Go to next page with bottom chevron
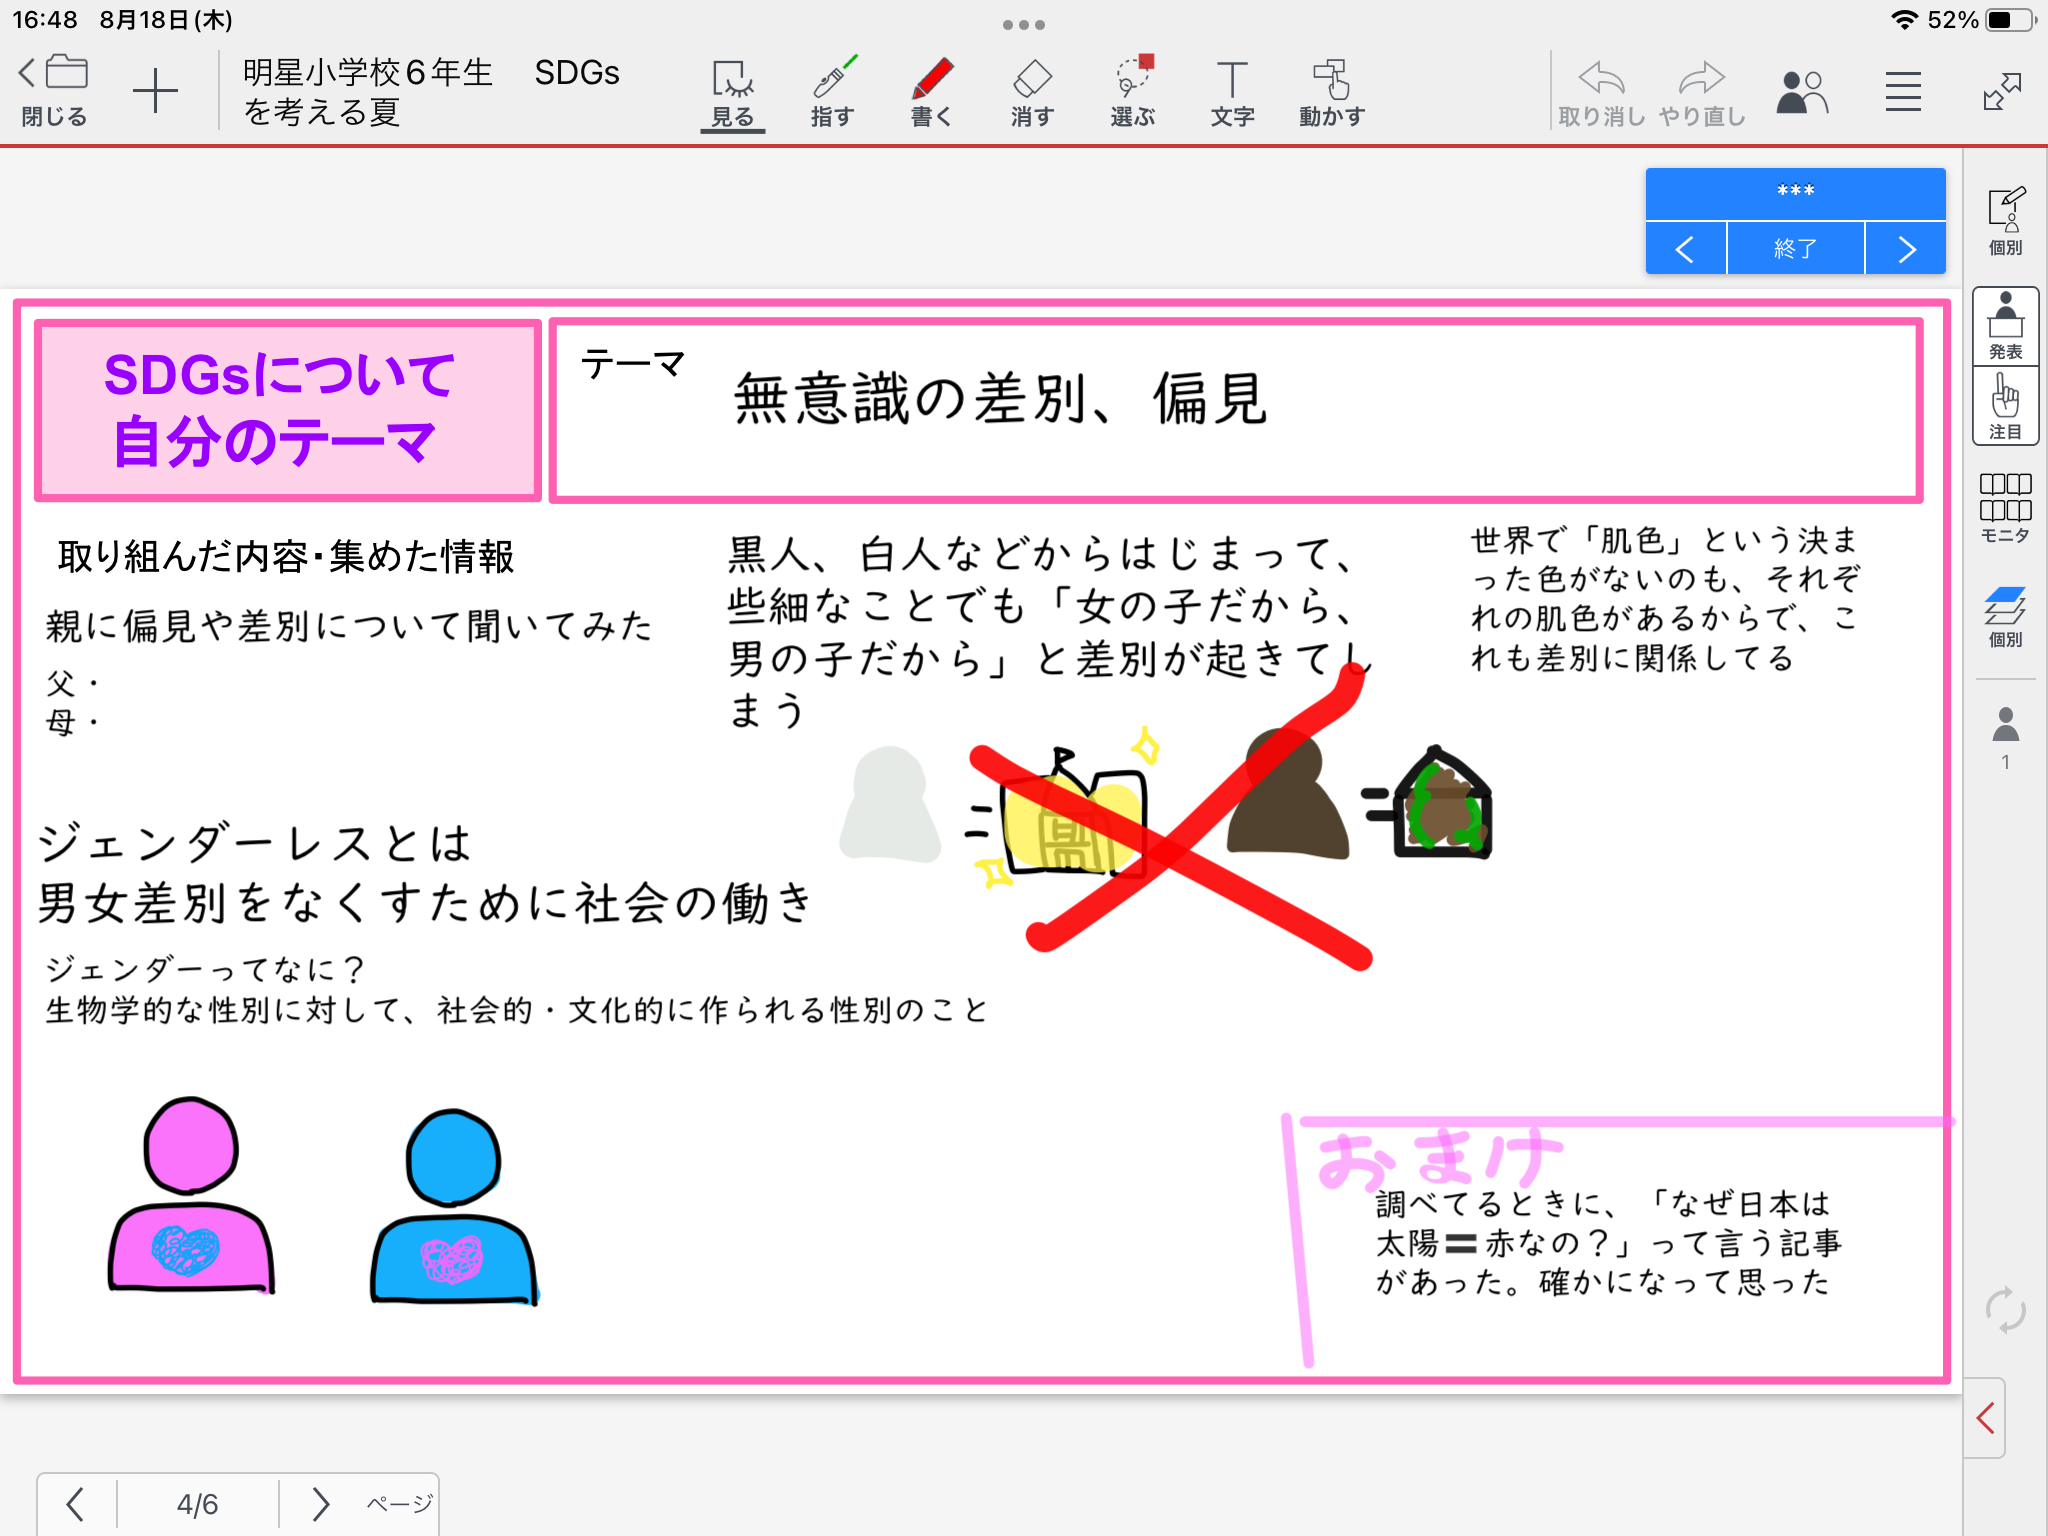Viewport: 2048px width, 1536px height. [320, 1504]
